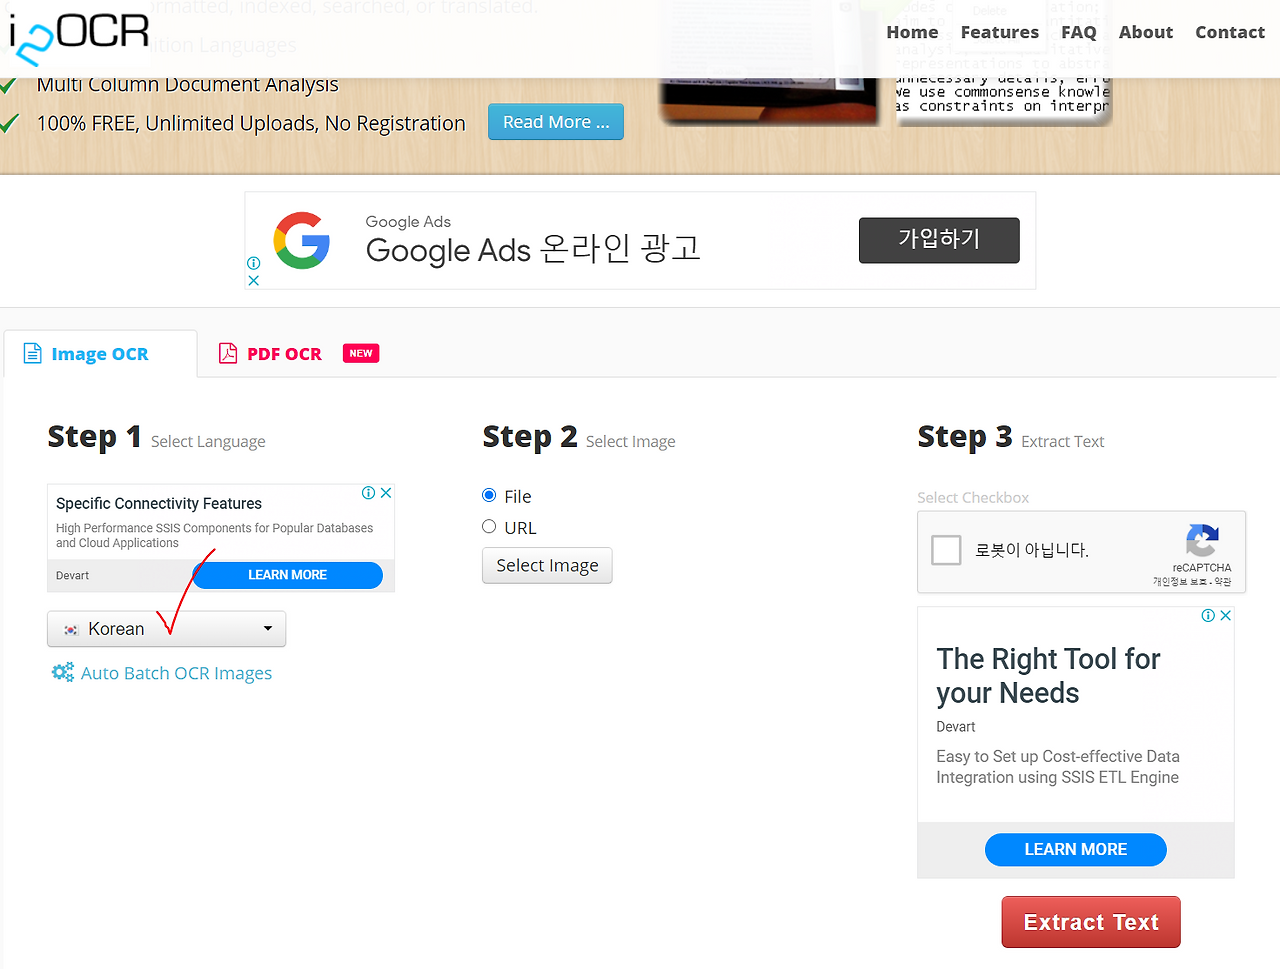Click LEARN MORE in the Specific Connectivity ad
The height and width of the screenshot is (969, 1280).
click(x=287, y=575)
